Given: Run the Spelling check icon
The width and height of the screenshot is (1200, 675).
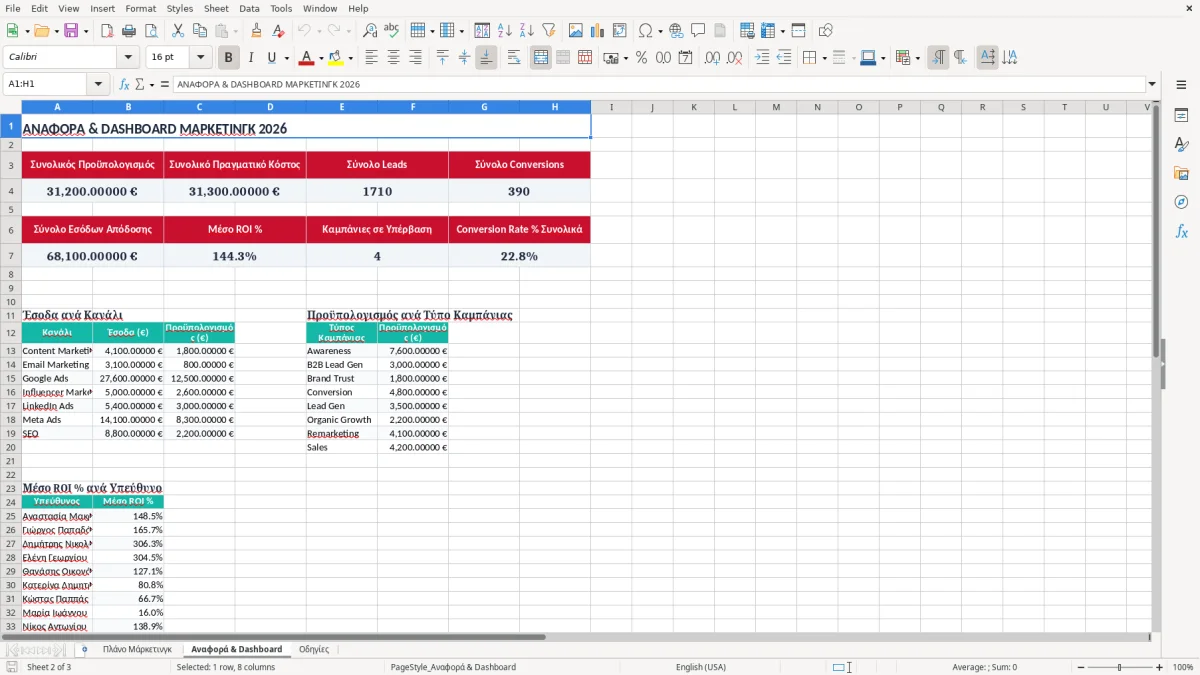Looking at the screenshot, I should tap(392, 31).
